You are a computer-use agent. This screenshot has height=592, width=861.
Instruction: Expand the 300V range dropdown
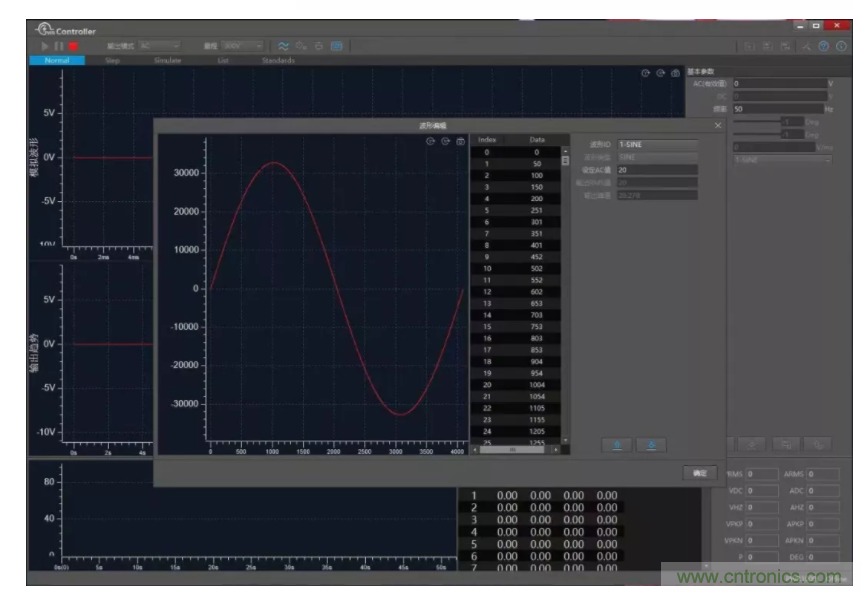pos(243,46)
